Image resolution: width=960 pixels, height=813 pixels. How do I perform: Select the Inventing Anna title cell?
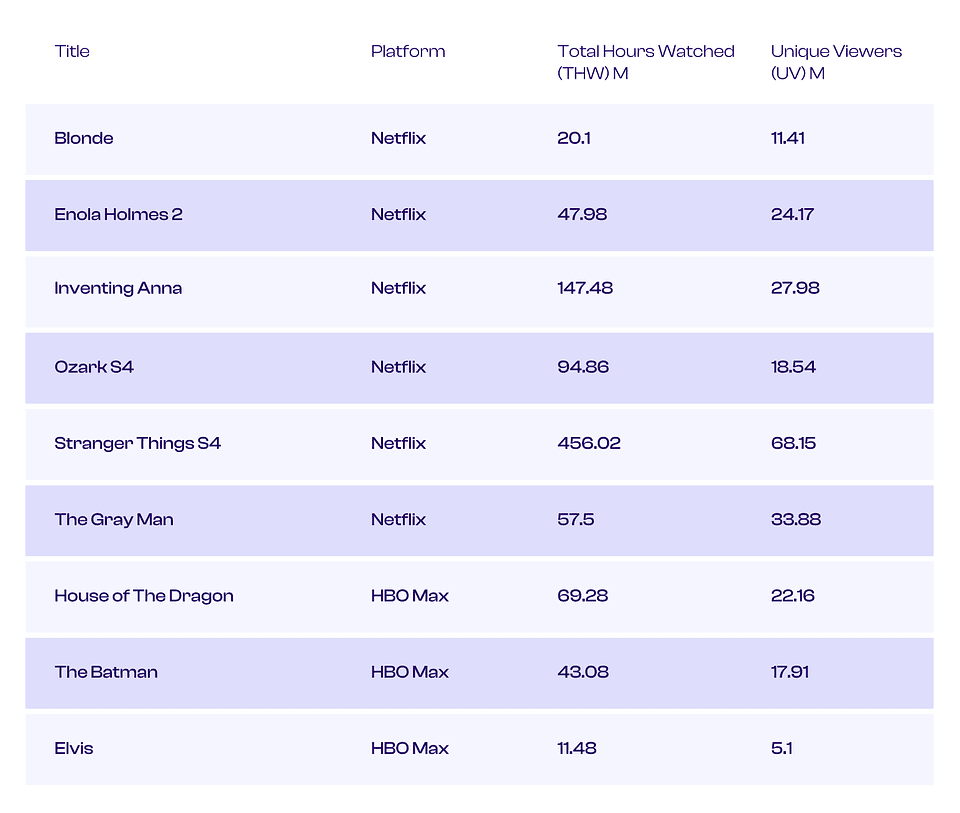pos(118,288)
